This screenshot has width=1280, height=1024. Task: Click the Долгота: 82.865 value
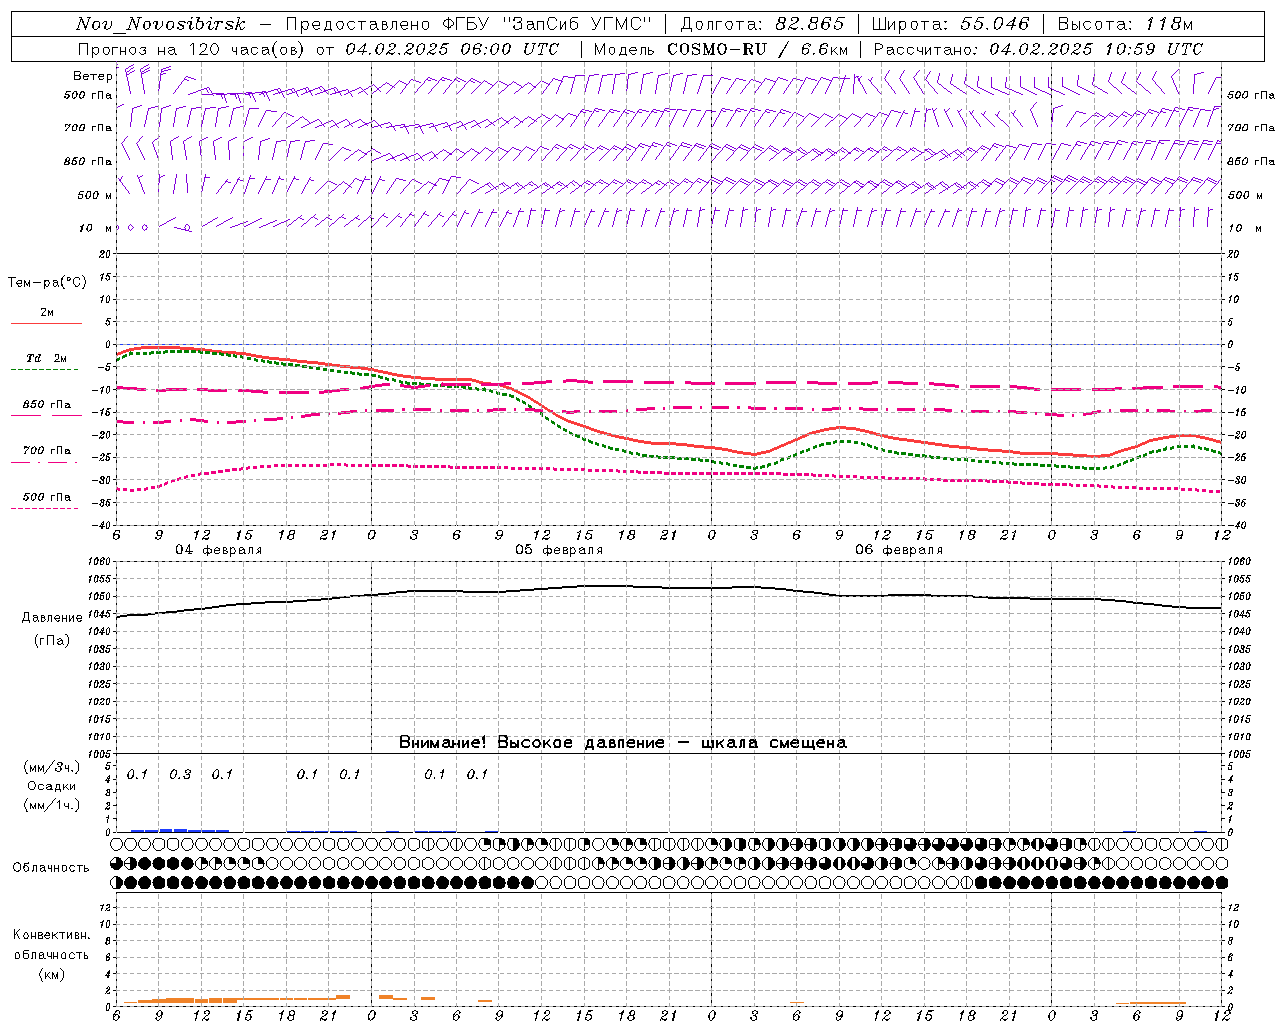[x=762, y=24]
